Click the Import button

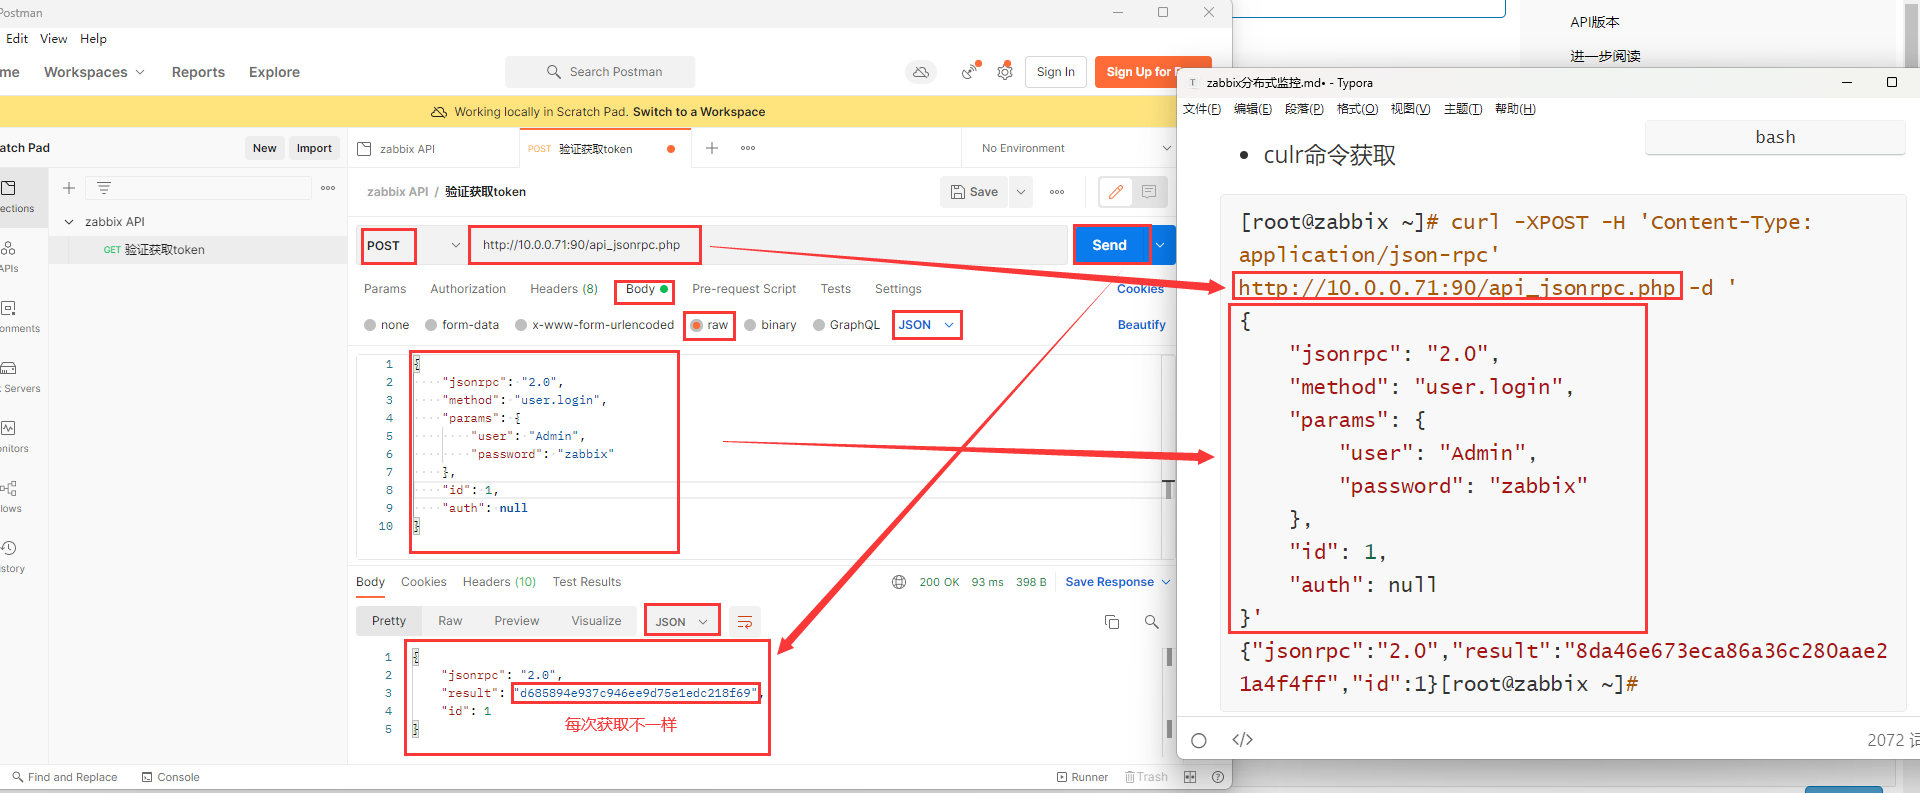314,148
